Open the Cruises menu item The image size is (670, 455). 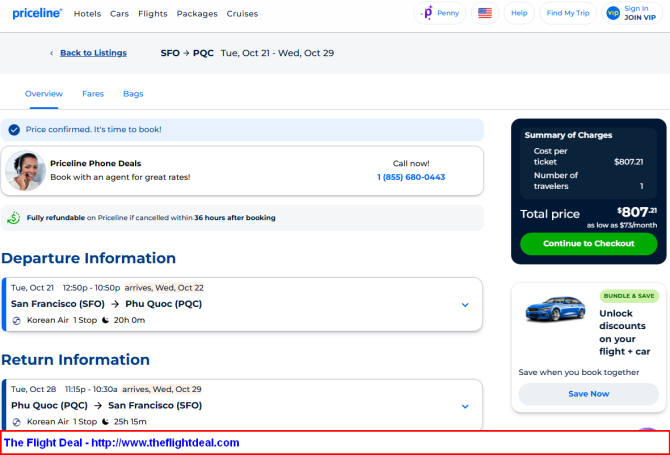[242, 14]
